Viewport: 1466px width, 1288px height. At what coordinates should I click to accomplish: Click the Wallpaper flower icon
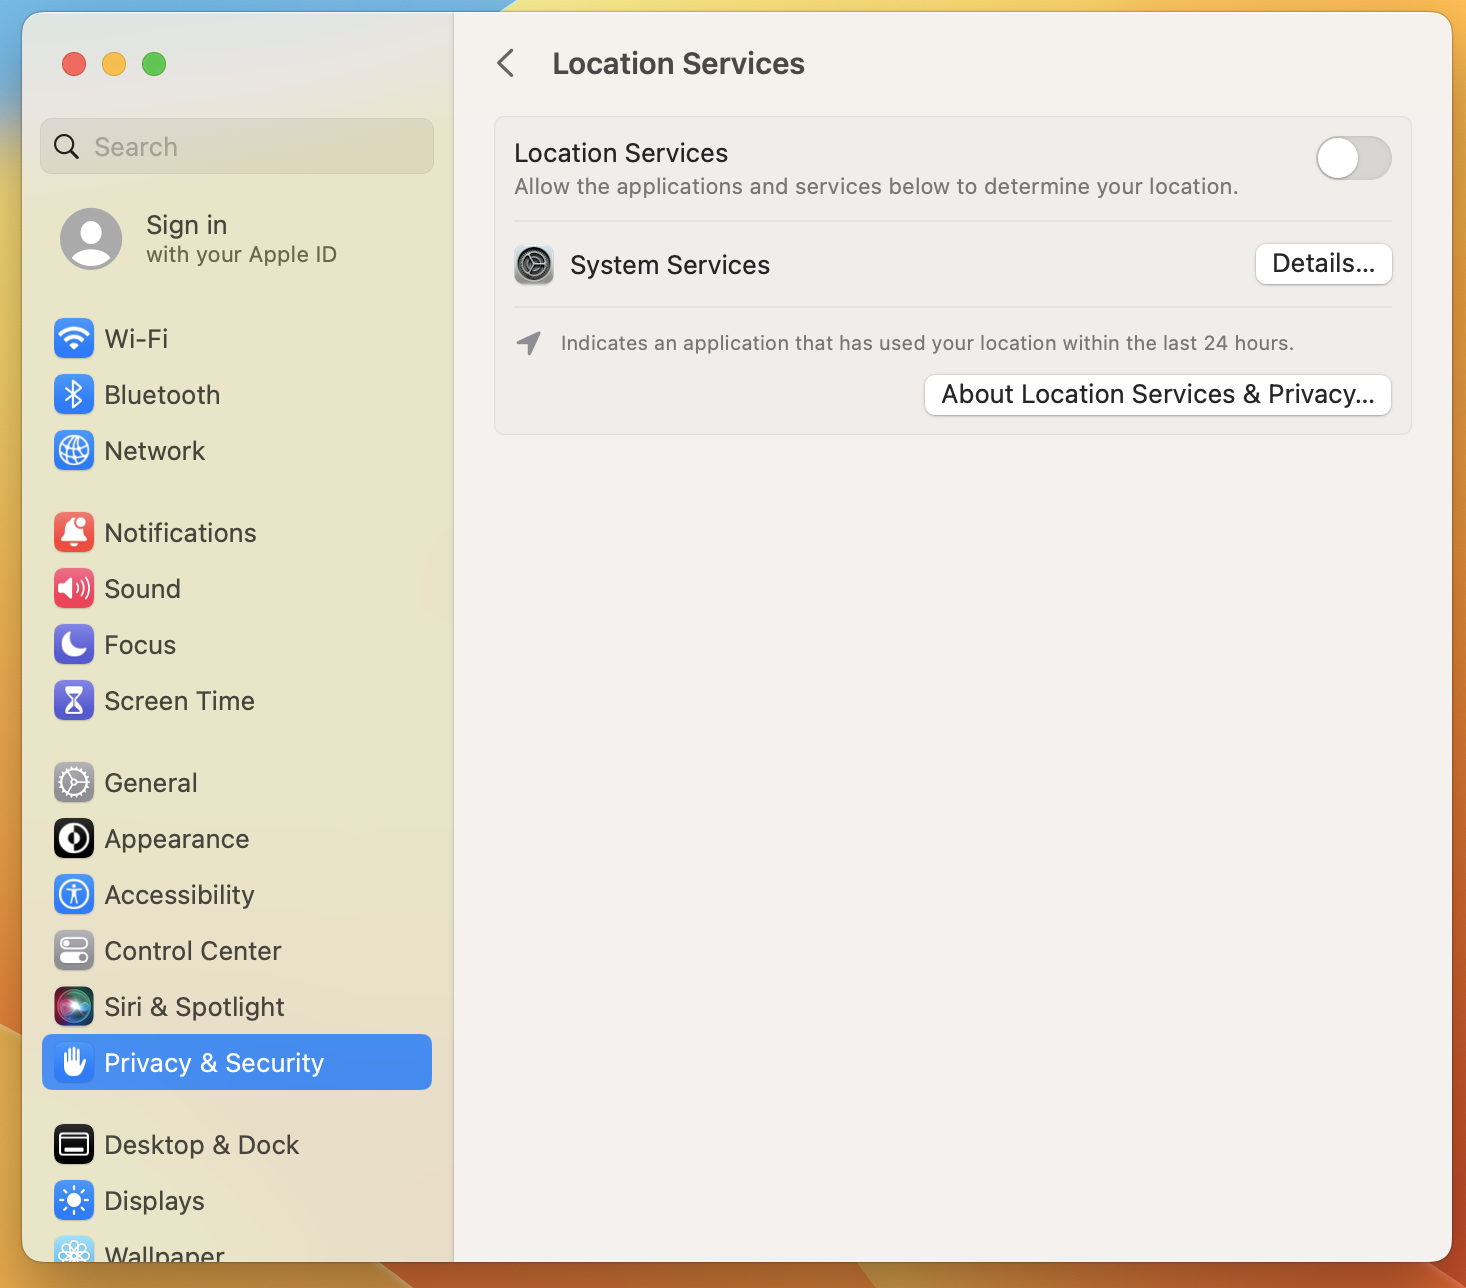tap(74, 1250)
